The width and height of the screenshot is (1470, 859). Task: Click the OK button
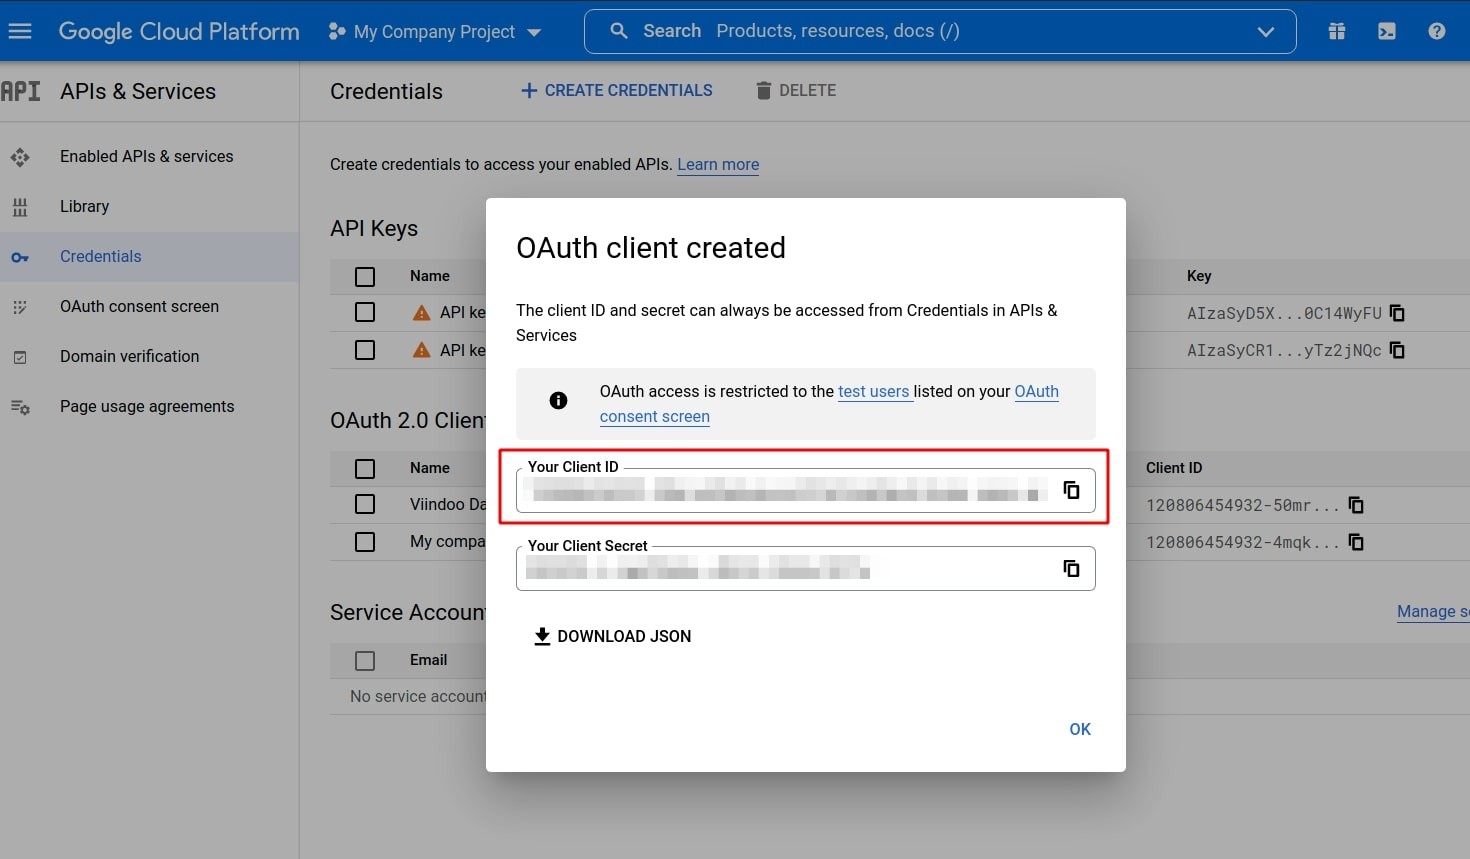(x=1079, y=729)
